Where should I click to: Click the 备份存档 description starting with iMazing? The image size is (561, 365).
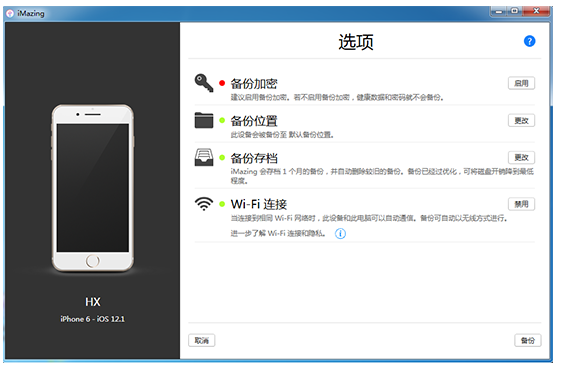click(x=382, y=176)
